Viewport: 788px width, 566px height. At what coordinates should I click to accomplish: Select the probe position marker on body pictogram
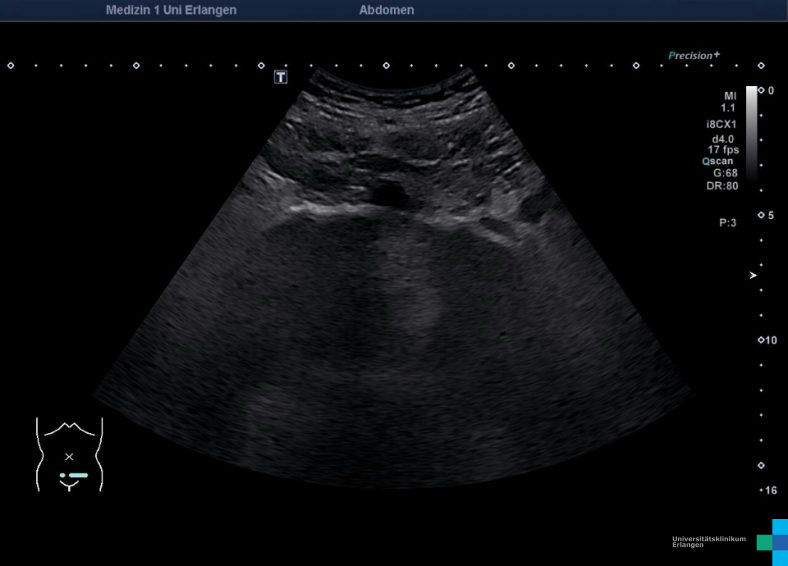(x=75, y=475)
